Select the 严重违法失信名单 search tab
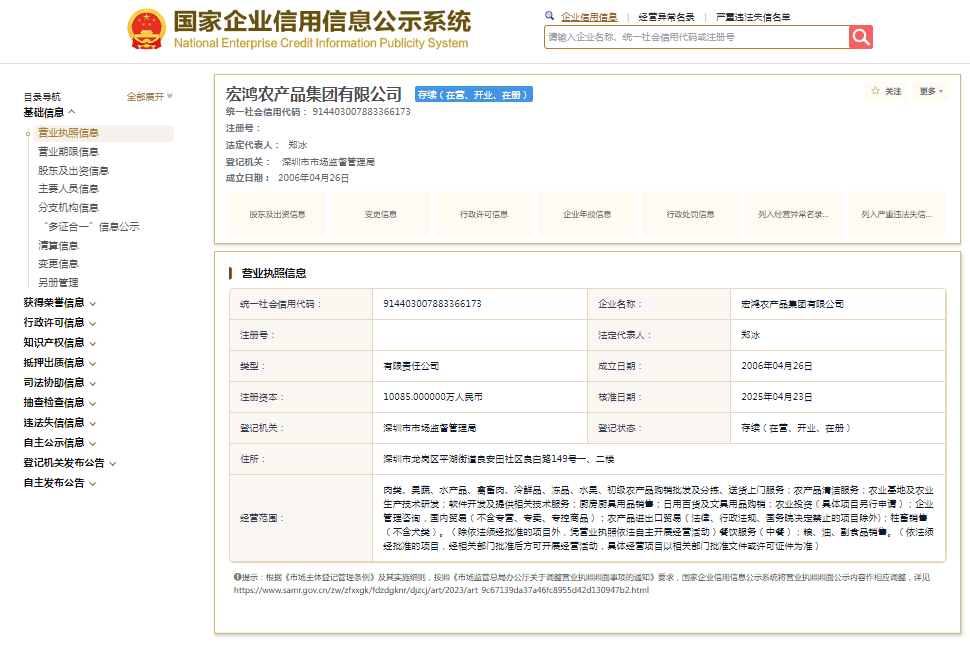Viewport: 970px width, 650px height. coord(753,17)
